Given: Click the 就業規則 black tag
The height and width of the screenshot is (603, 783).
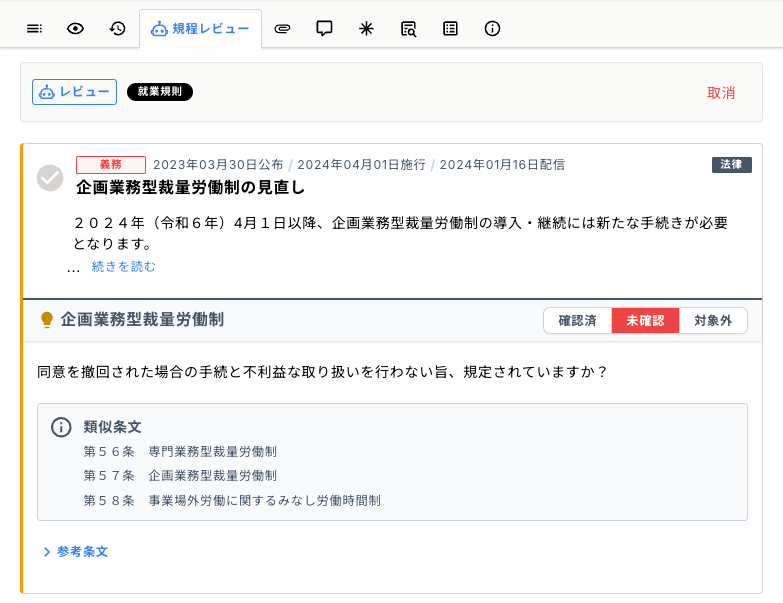Looking at the screenshot, I should click(160, 92).
